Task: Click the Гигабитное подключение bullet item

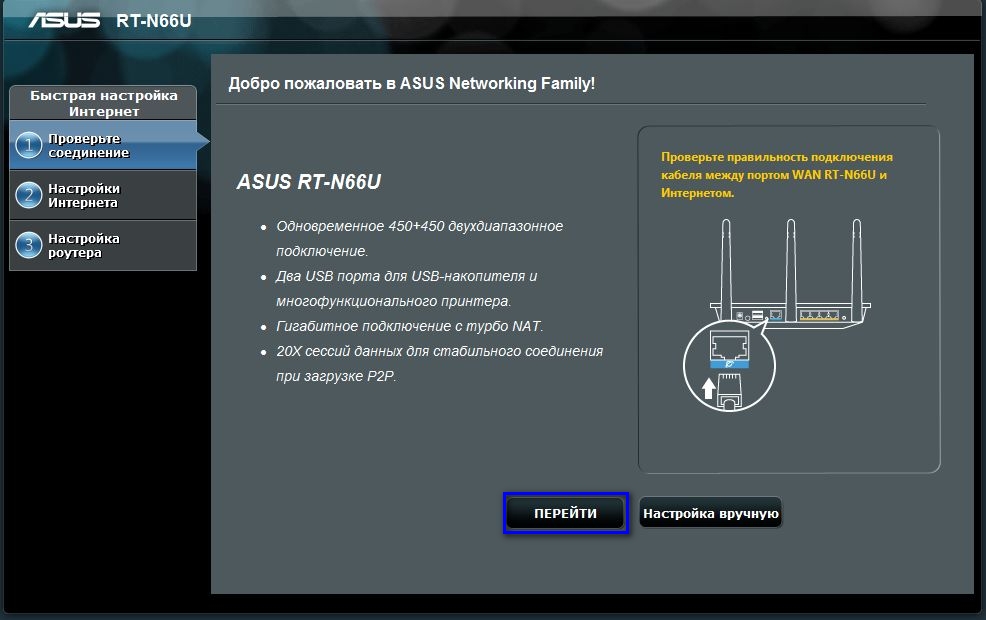Action: coord(409,326)
